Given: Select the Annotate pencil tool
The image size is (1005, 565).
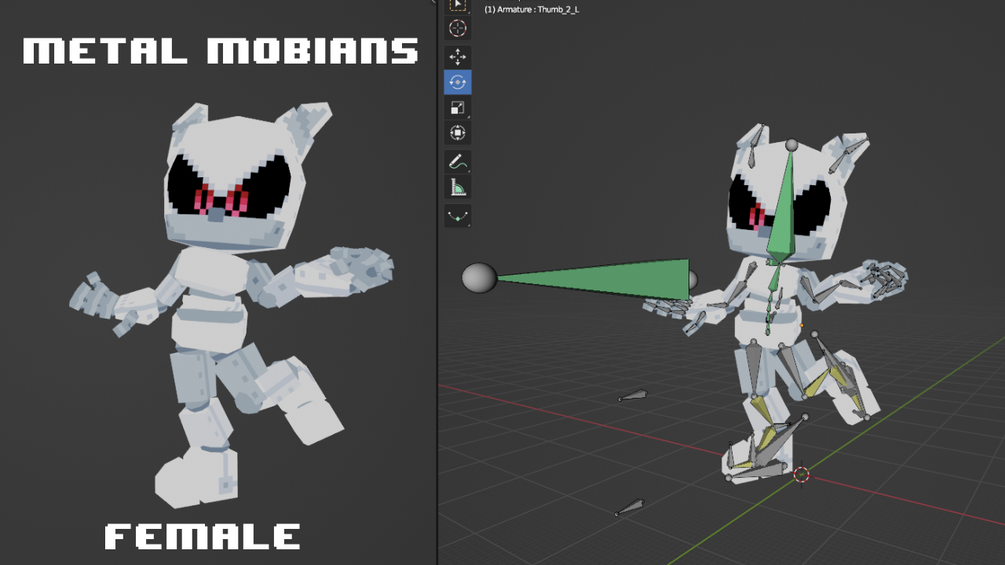Looking at the screenshot, I should click(x=458, y=161).
